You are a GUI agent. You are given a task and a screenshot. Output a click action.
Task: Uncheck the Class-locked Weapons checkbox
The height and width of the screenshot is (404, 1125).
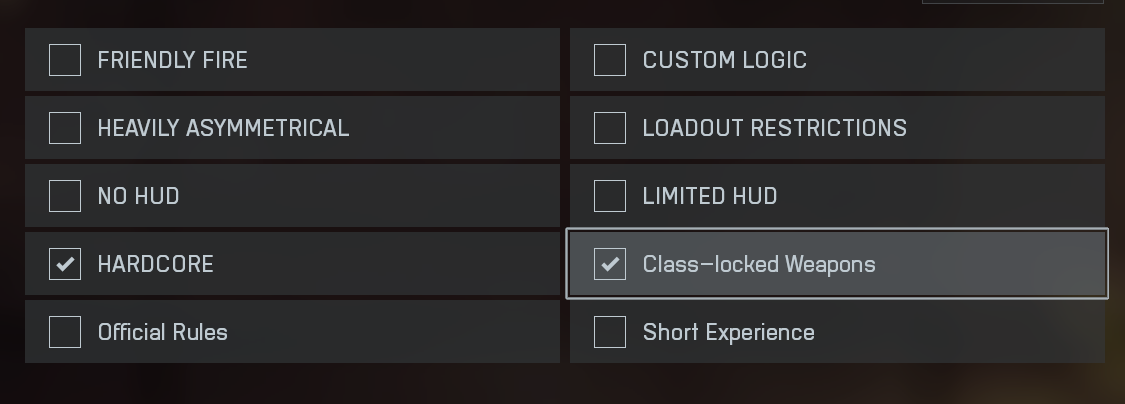coord(610,264)
